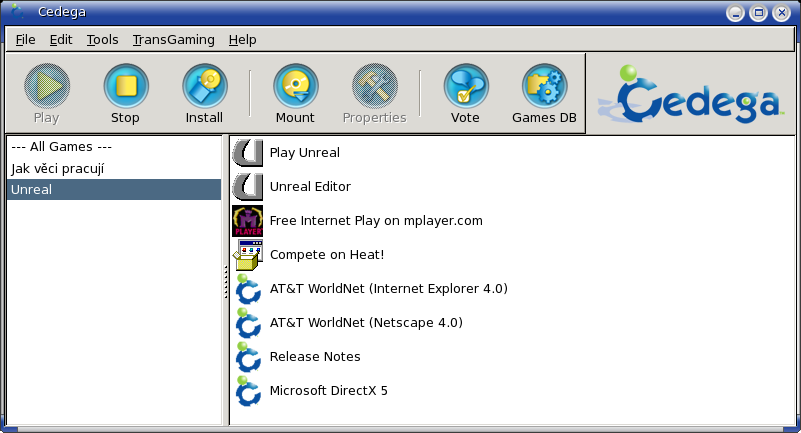Click the Cedega titlebar application icon
This screenshot has height=433, width=801.
coord(17,12)
